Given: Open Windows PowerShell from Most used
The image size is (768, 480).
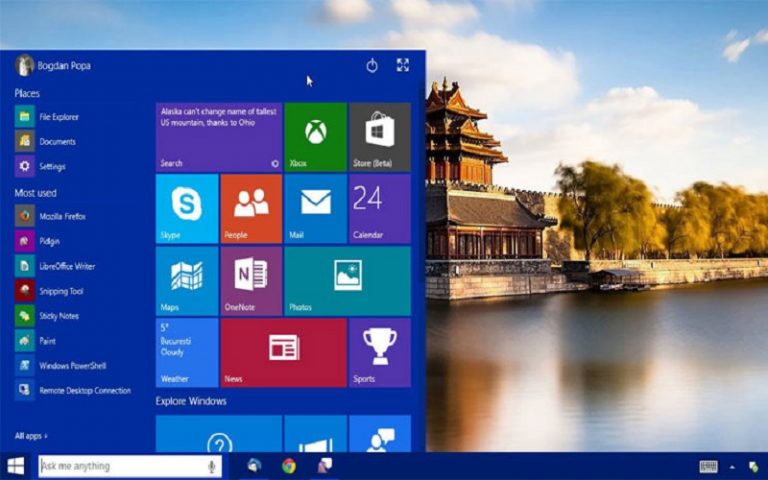Looking at the screenshot, I should click(x=61, y=365).
